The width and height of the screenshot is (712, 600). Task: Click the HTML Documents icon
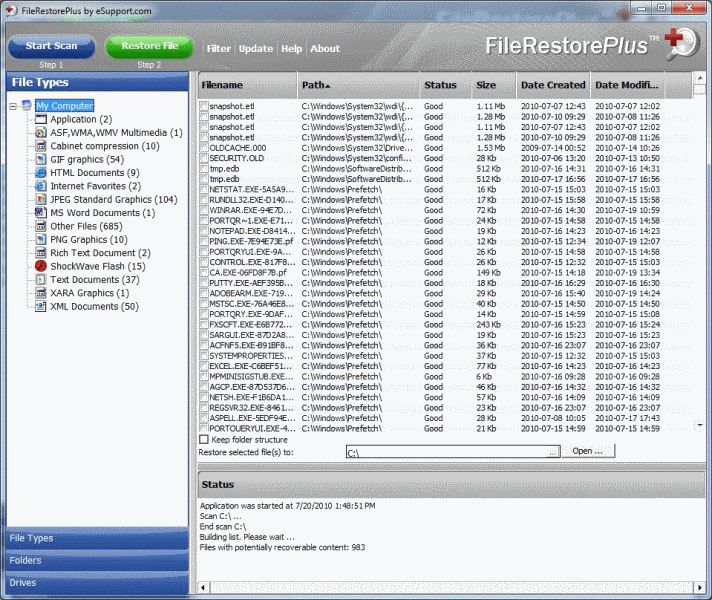41,173
